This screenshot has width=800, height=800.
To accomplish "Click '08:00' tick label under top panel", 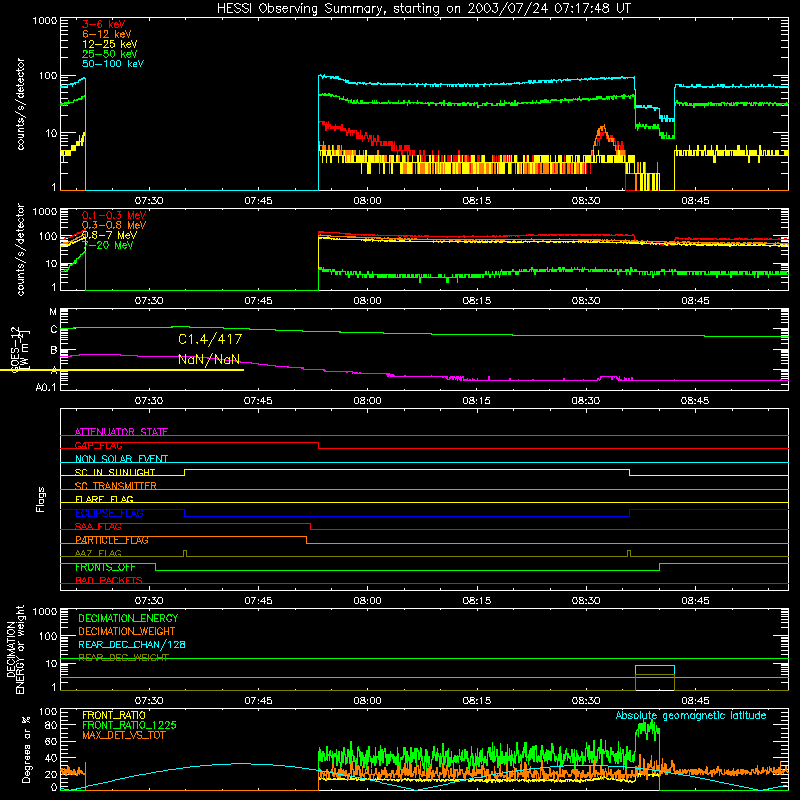I will pyautogui.click(x=367, y=201).
